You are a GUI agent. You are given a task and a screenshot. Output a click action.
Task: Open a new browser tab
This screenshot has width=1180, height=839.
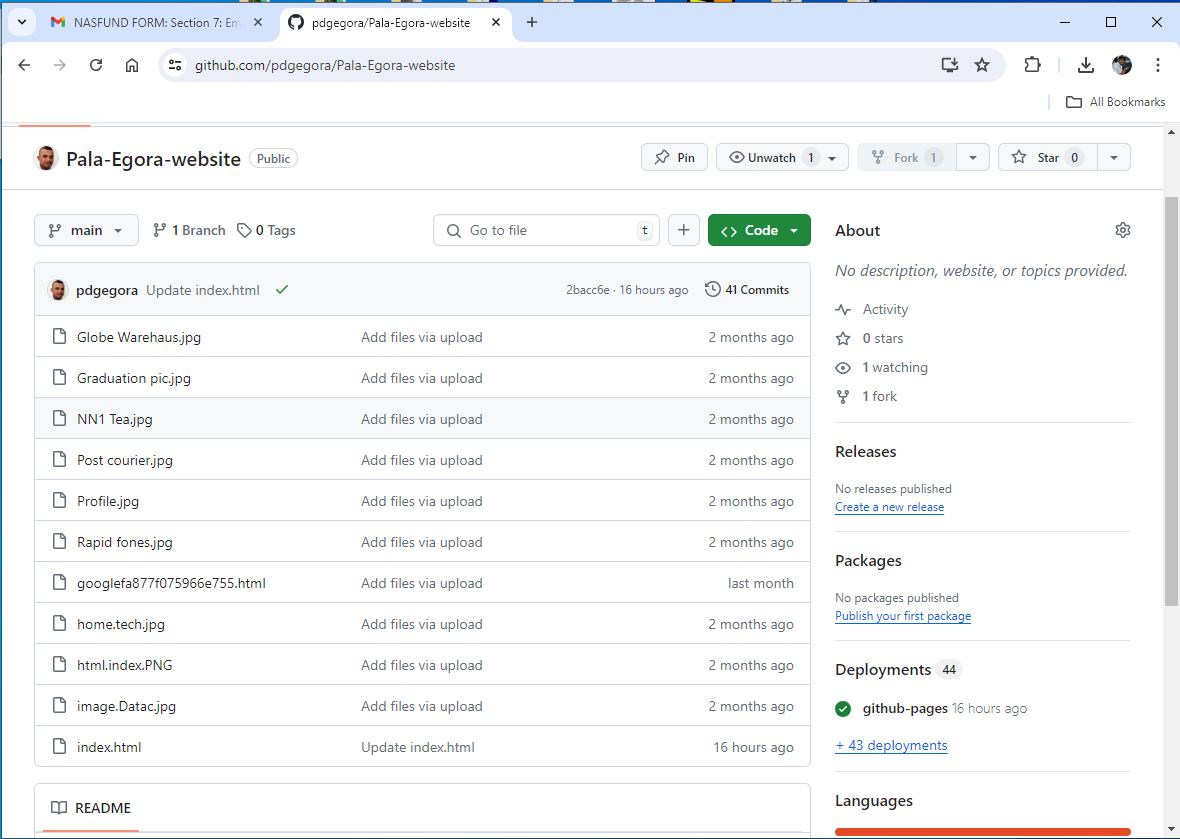531,23
